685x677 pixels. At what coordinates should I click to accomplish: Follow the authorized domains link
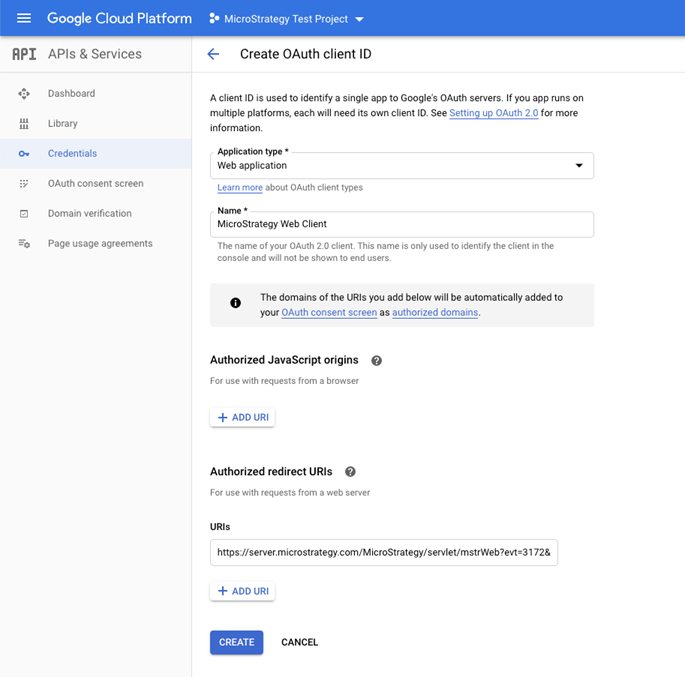[x=435, y=313]
